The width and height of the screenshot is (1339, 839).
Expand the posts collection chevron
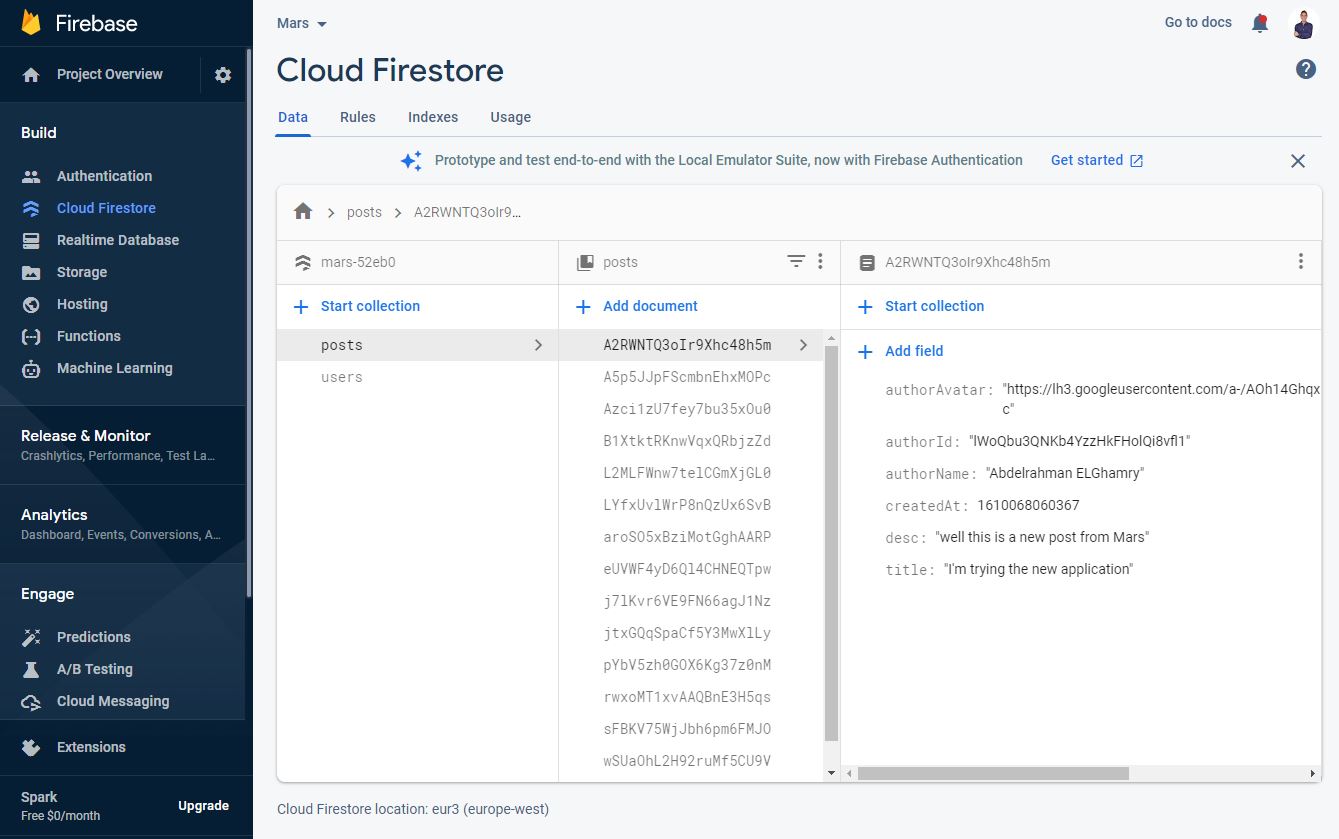pos(538,345)
